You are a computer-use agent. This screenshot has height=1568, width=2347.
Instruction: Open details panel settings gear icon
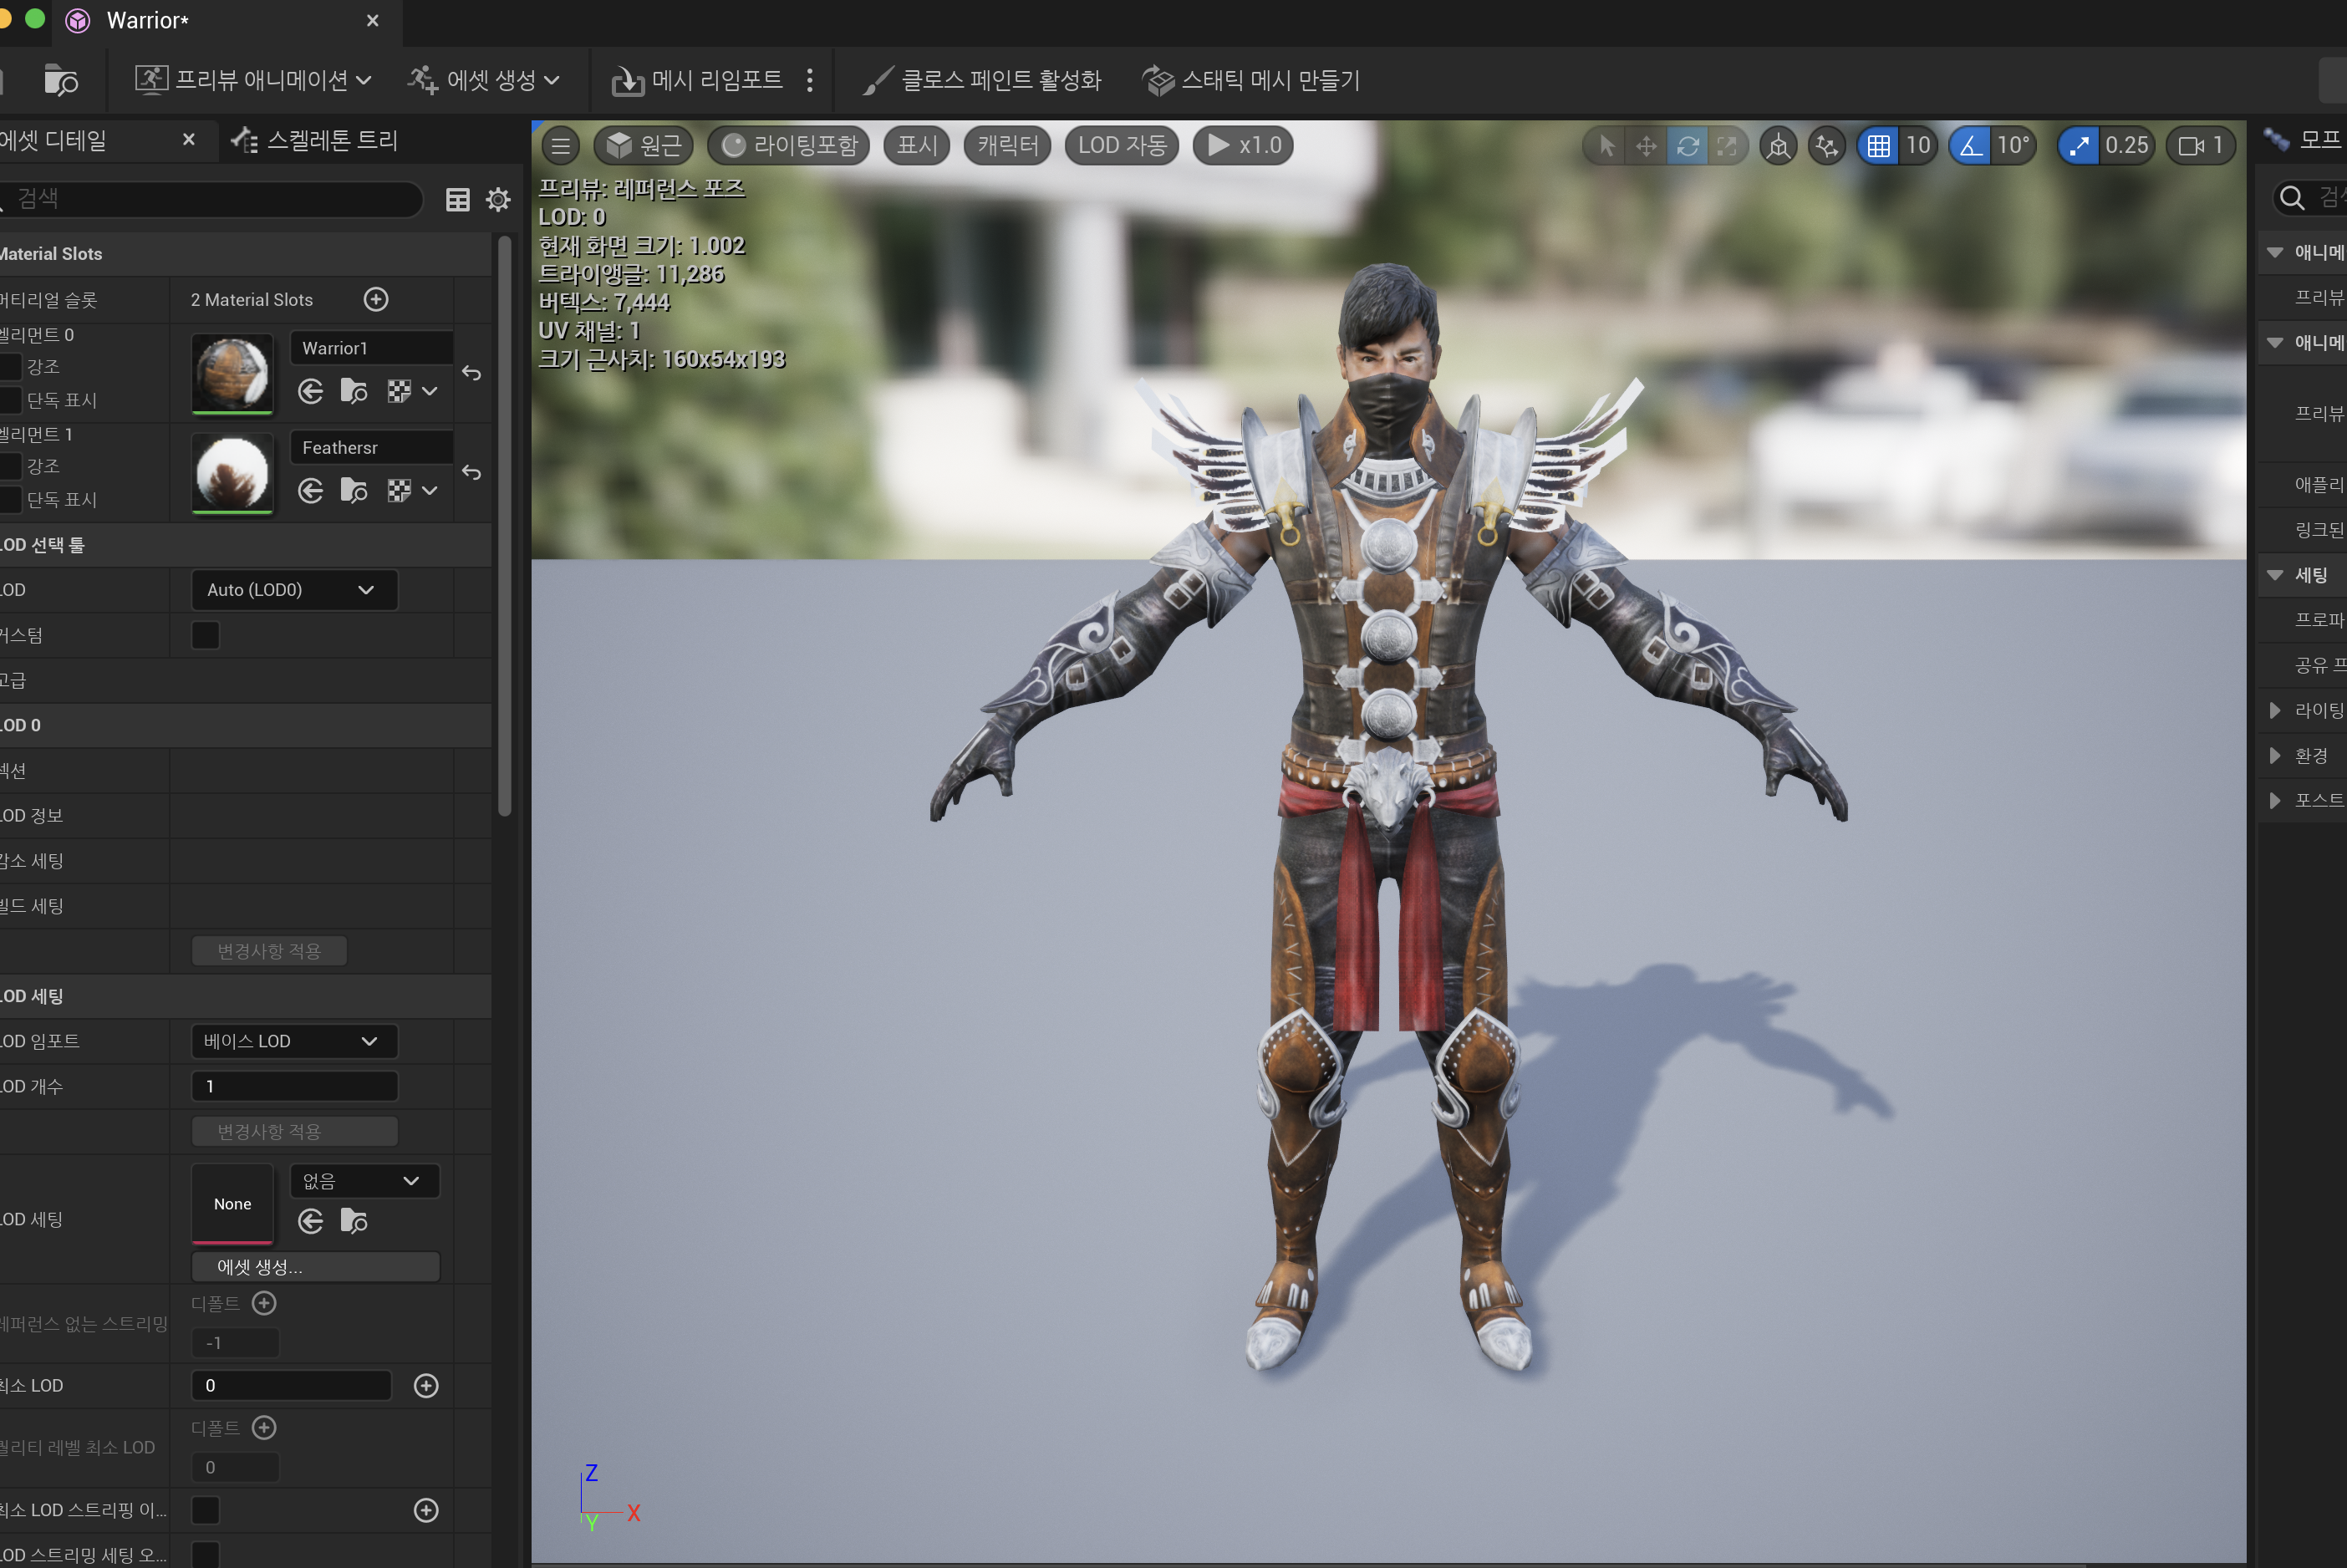(498, 199)
